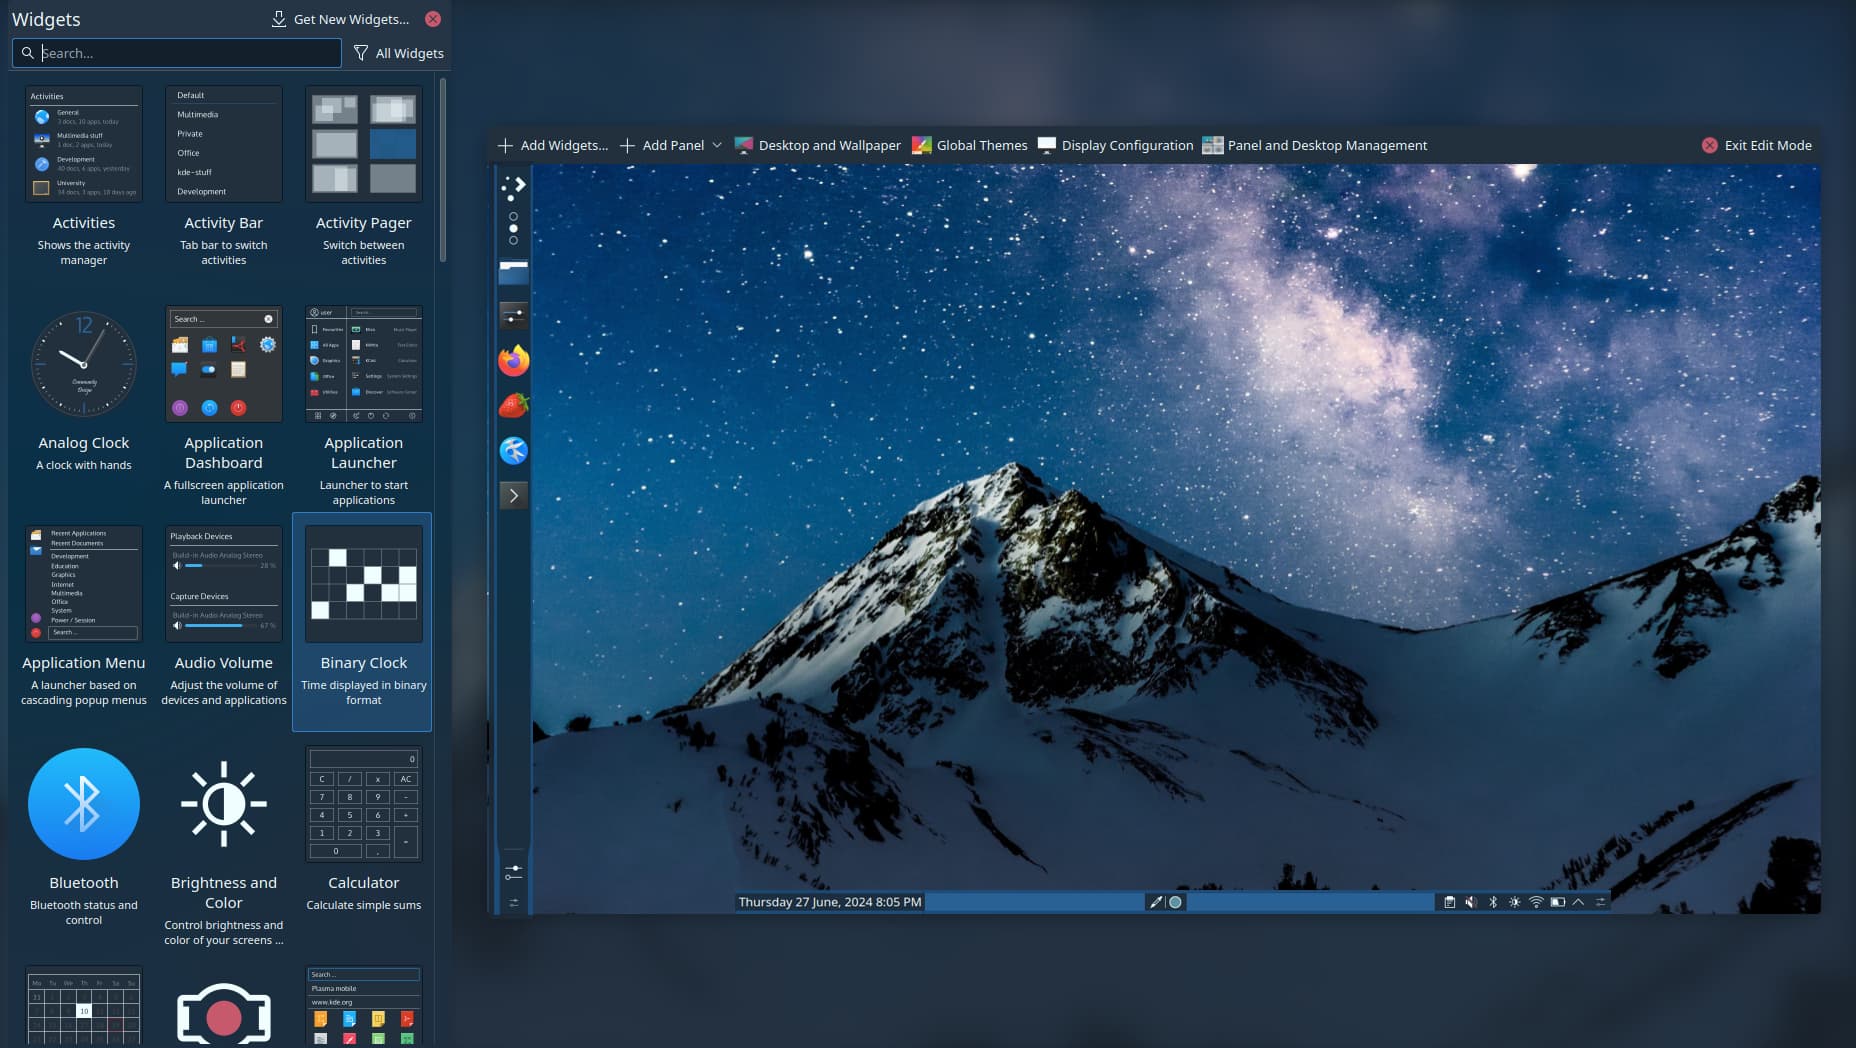Click bottom panel configure icon

[x=1600, y=902]
